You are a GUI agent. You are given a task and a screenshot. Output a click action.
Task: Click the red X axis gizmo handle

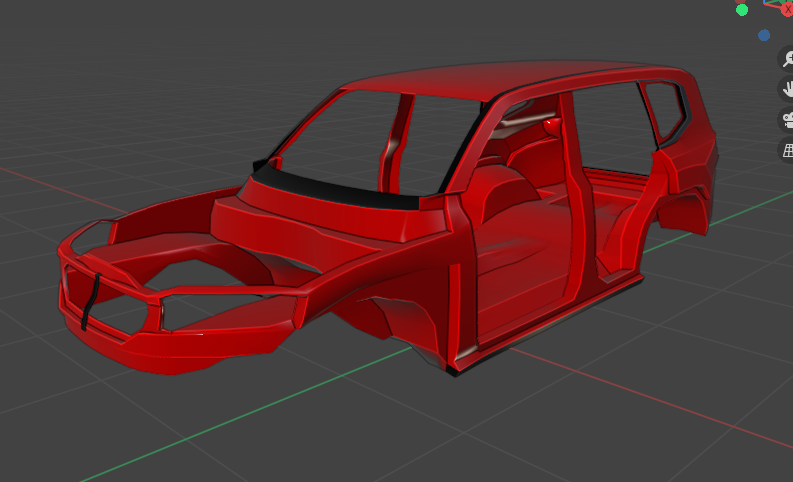(787, 9)
